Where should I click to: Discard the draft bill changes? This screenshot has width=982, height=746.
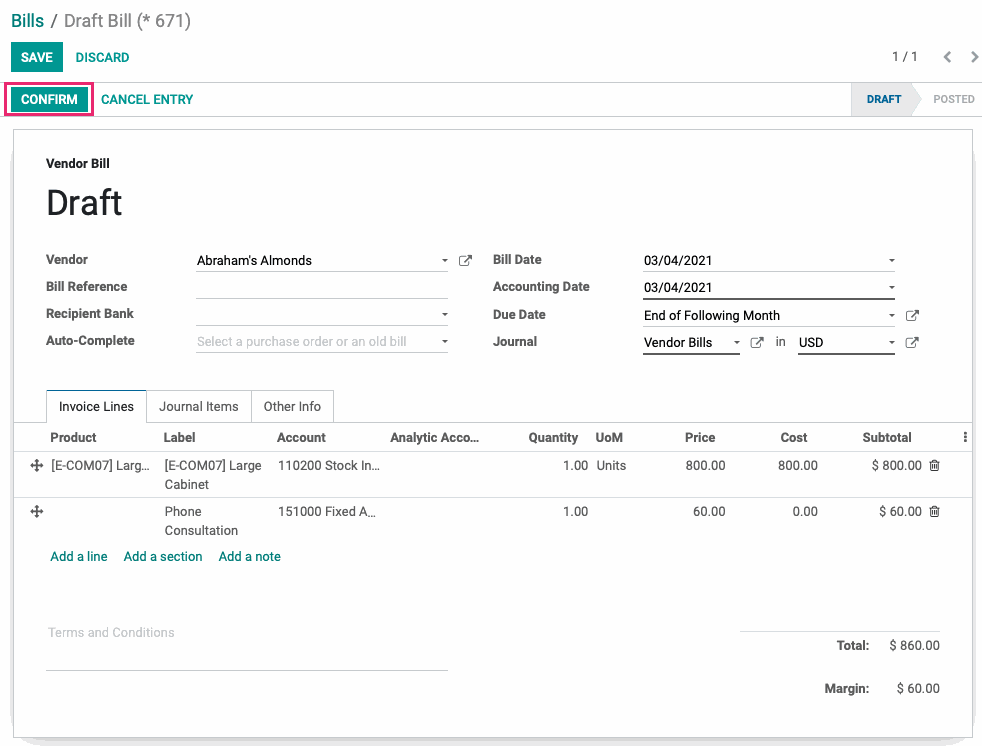pos(102,57)
